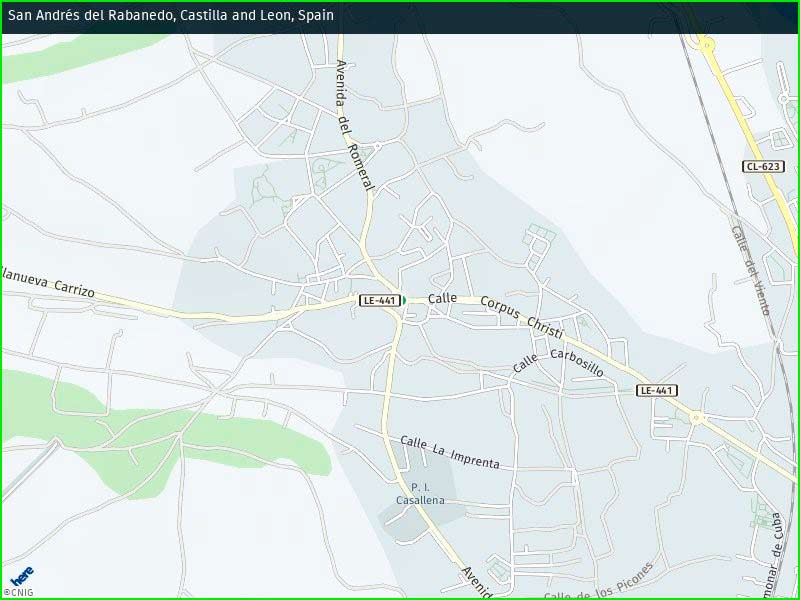Click the CL-623 road shield
The width and height of the screenshot is (800, 600).
pyautogui.click(x=764, y=167)
